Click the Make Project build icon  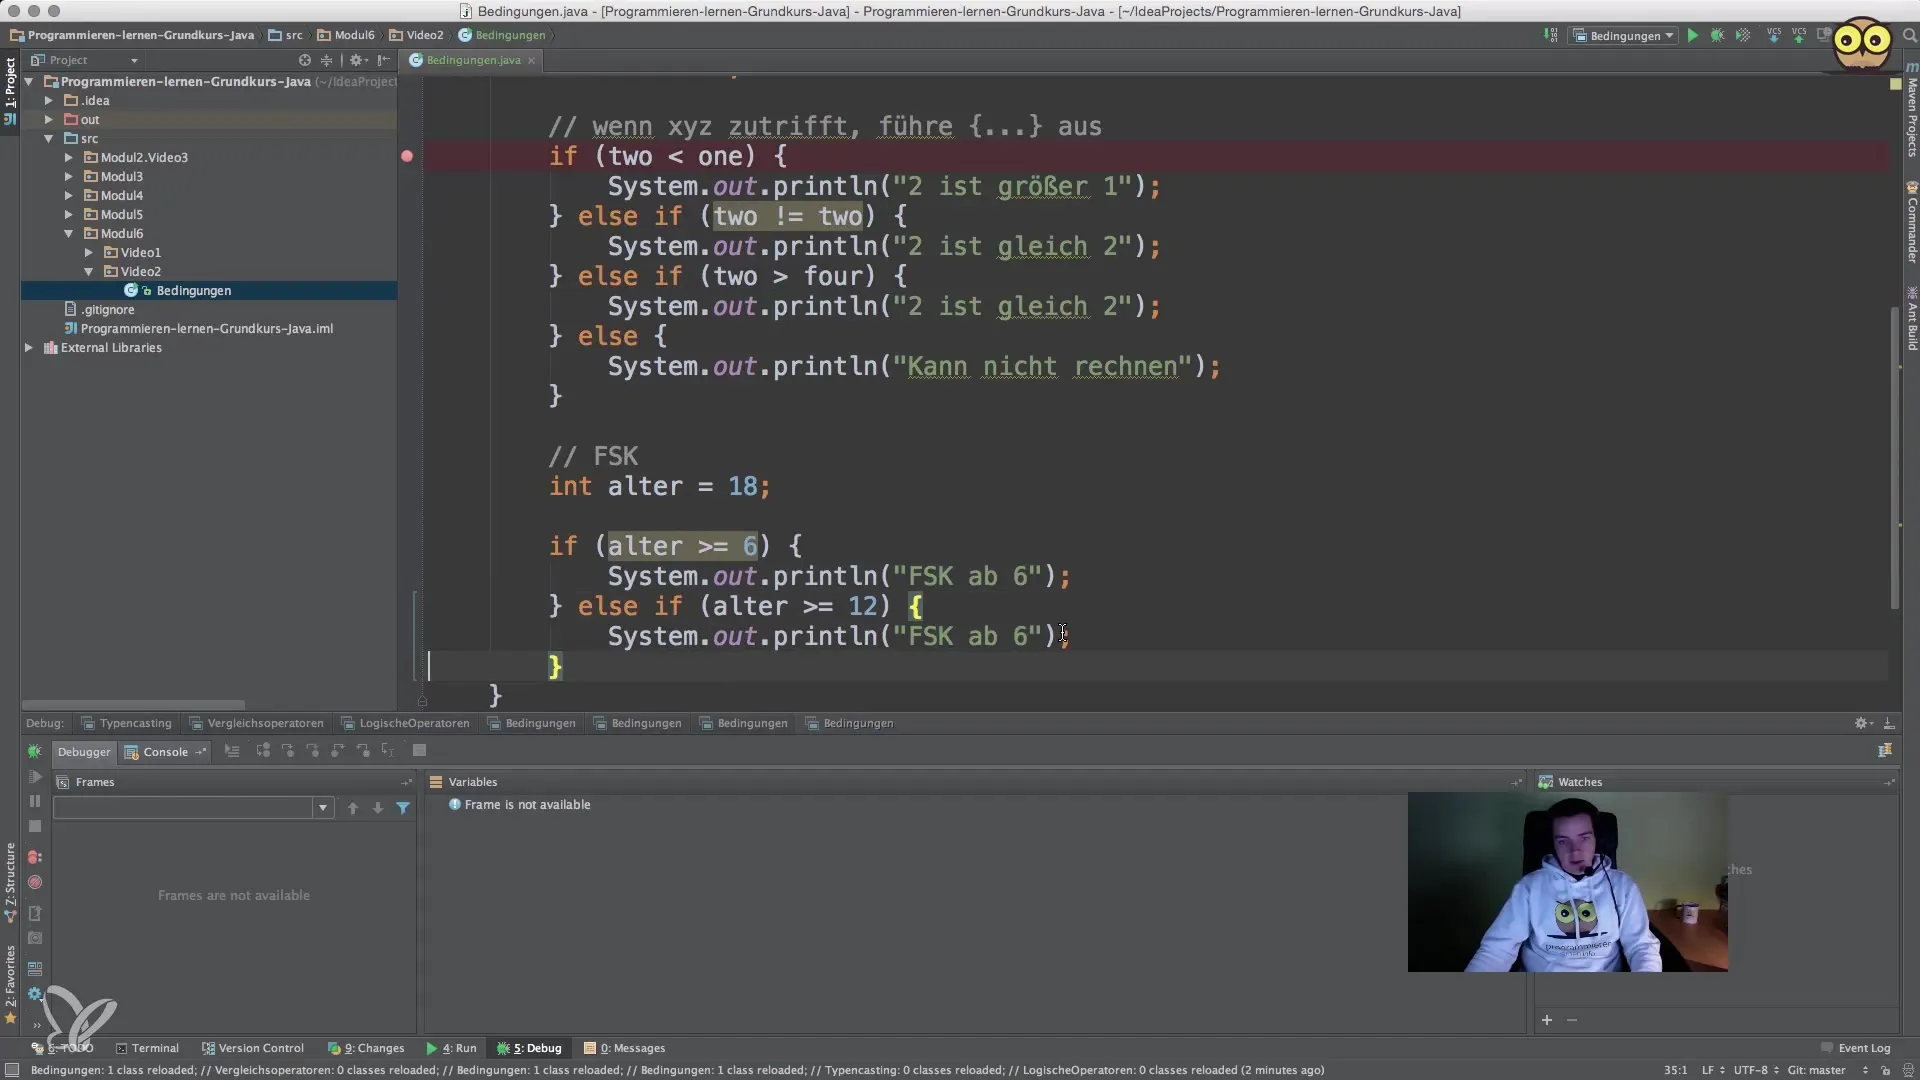pyautogui.click(x=1550, y=36)
